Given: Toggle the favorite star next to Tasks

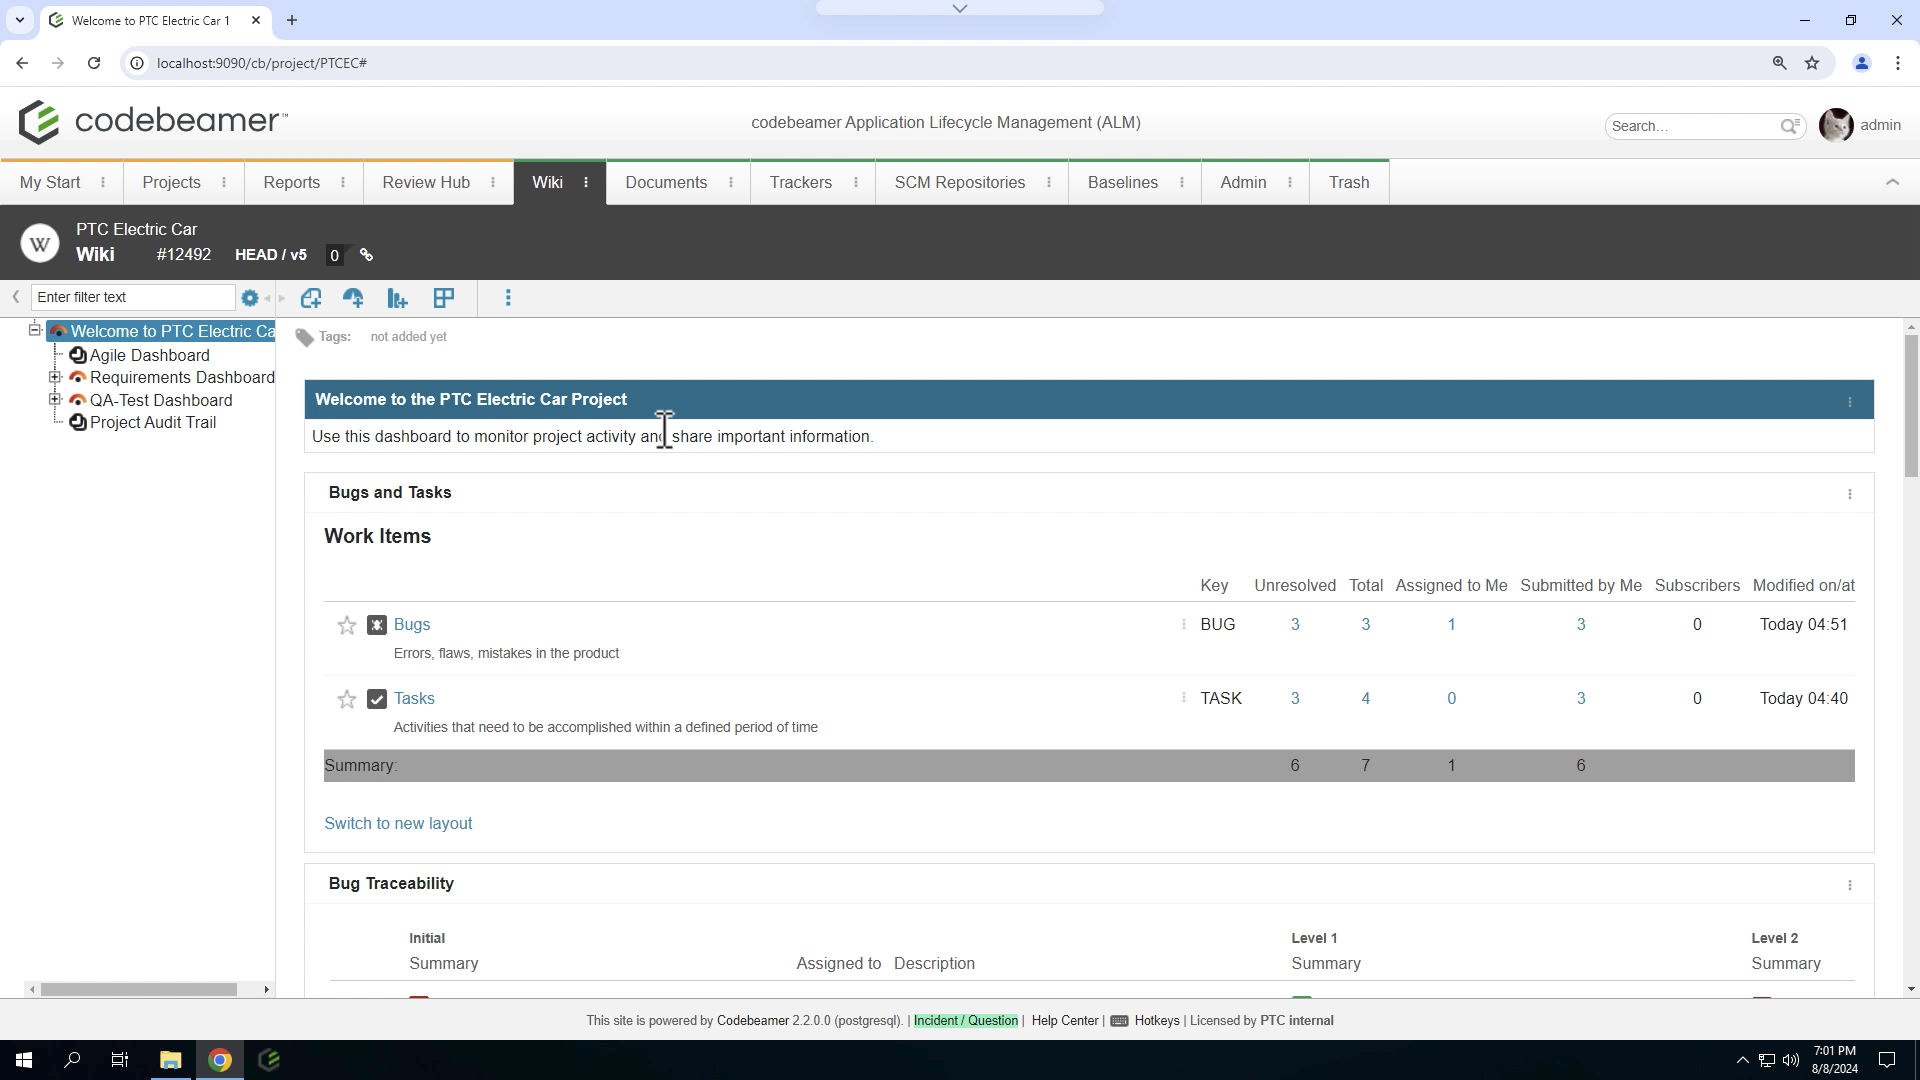Looking at the screenshot, I should [x=346, y=699].
